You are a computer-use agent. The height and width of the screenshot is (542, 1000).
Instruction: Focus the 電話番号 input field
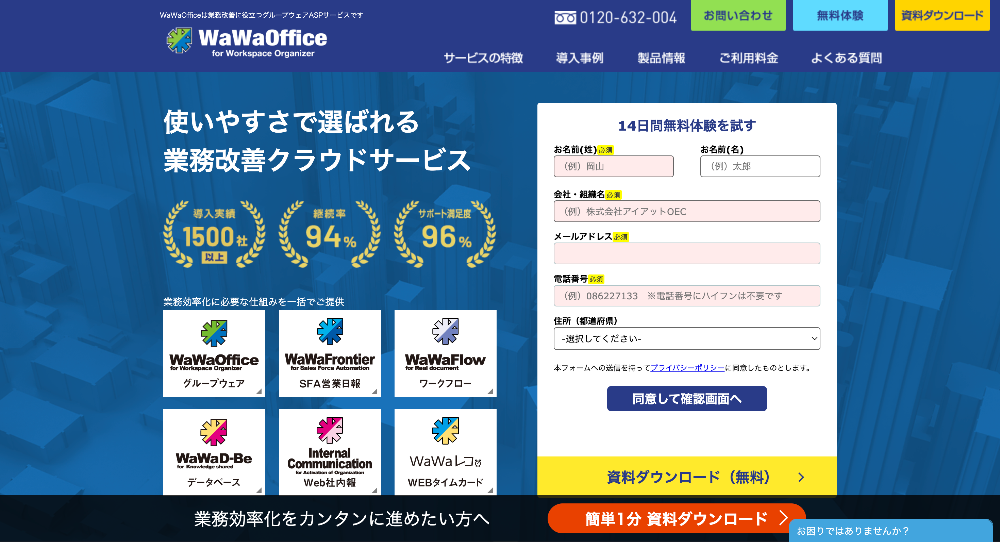(687, 296)
